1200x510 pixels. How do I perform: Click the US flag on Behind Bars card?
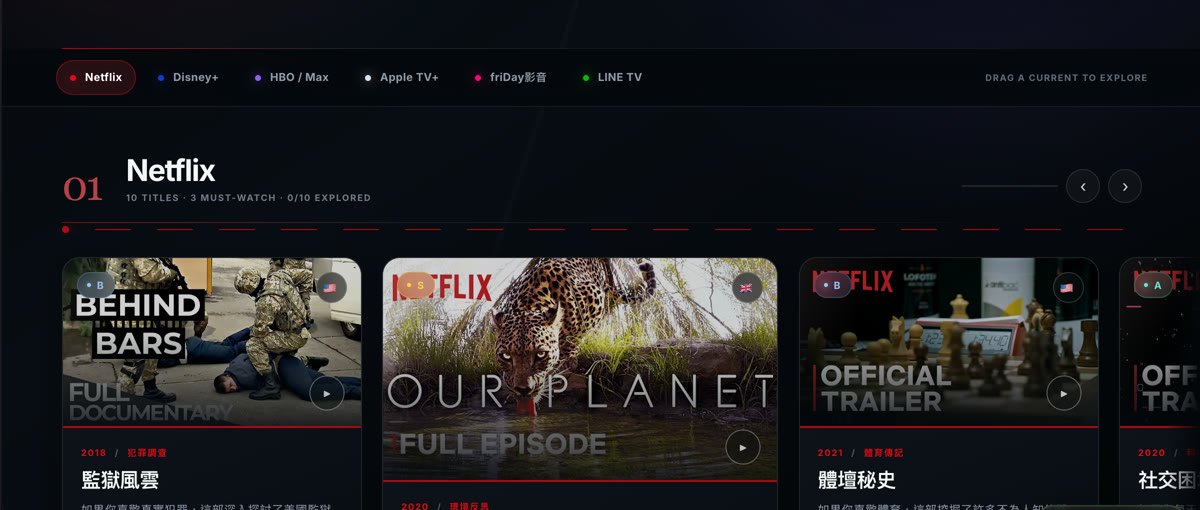pos(331,287)
